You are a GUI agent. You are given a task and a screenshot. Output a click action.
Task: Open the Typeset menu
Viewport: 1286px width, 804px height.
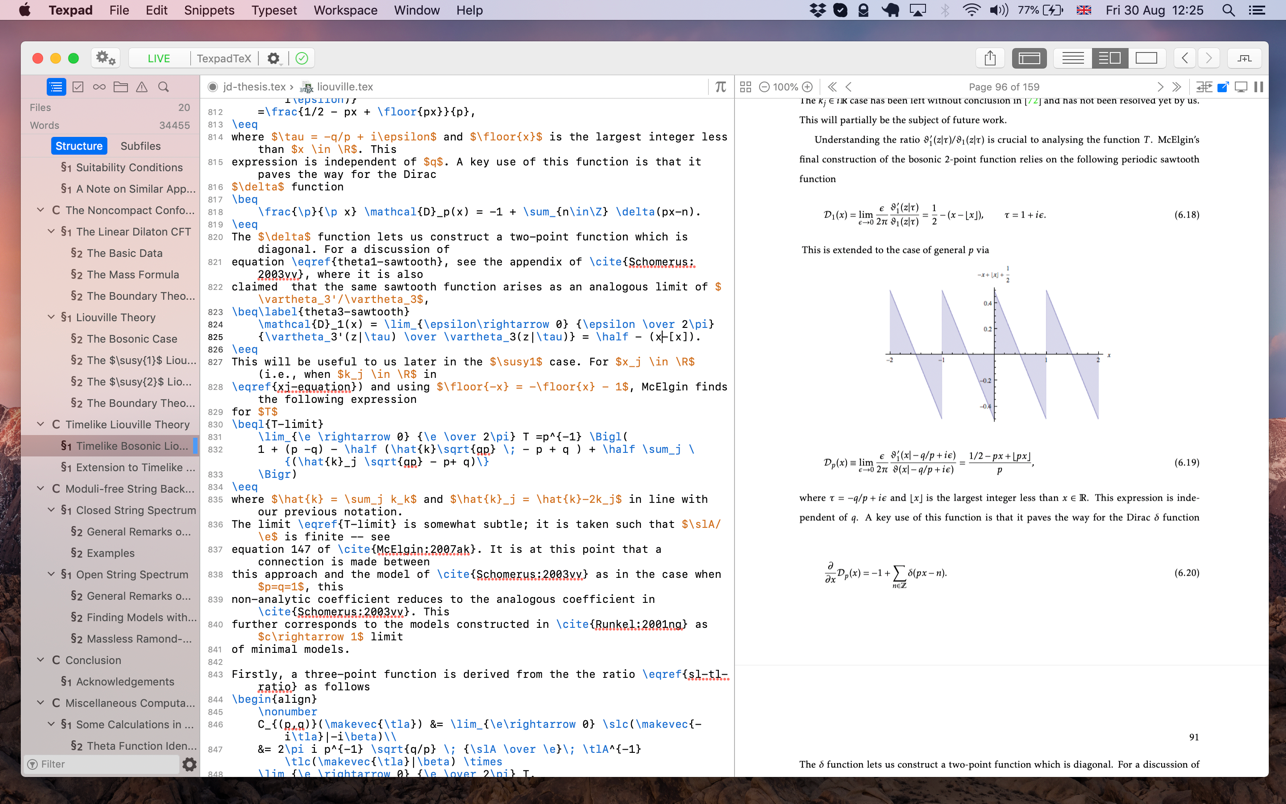[273, 10]
